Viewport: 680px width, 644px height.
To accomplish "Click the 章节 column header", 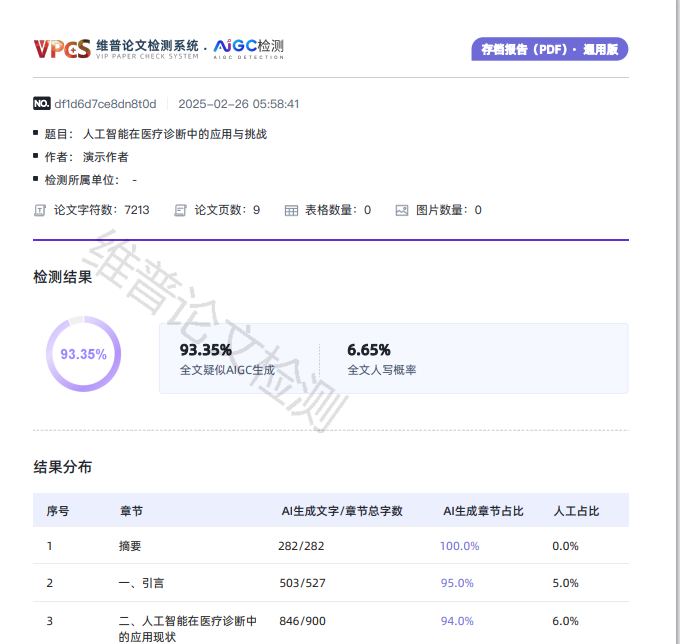I will pyautogui.click(x=131, y=511).
